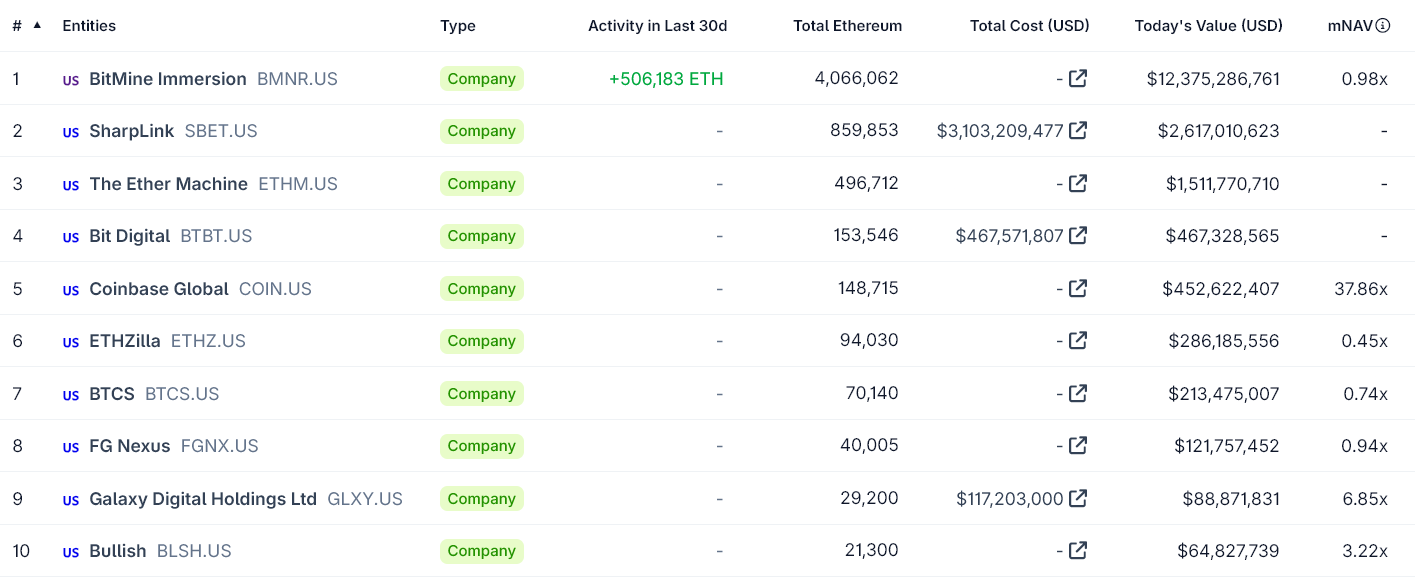Screen dimensions: 1415x579
Task: Open Galaxy Digital's cost external link
Action: [1078, 498]
